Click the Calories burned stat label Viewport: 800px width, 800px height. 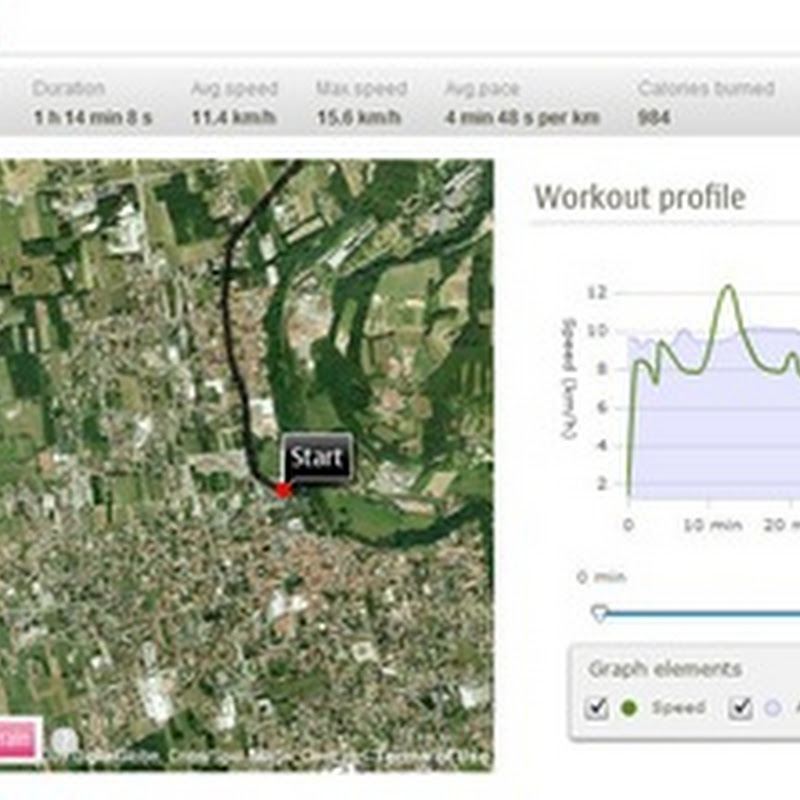coord(706,89)
